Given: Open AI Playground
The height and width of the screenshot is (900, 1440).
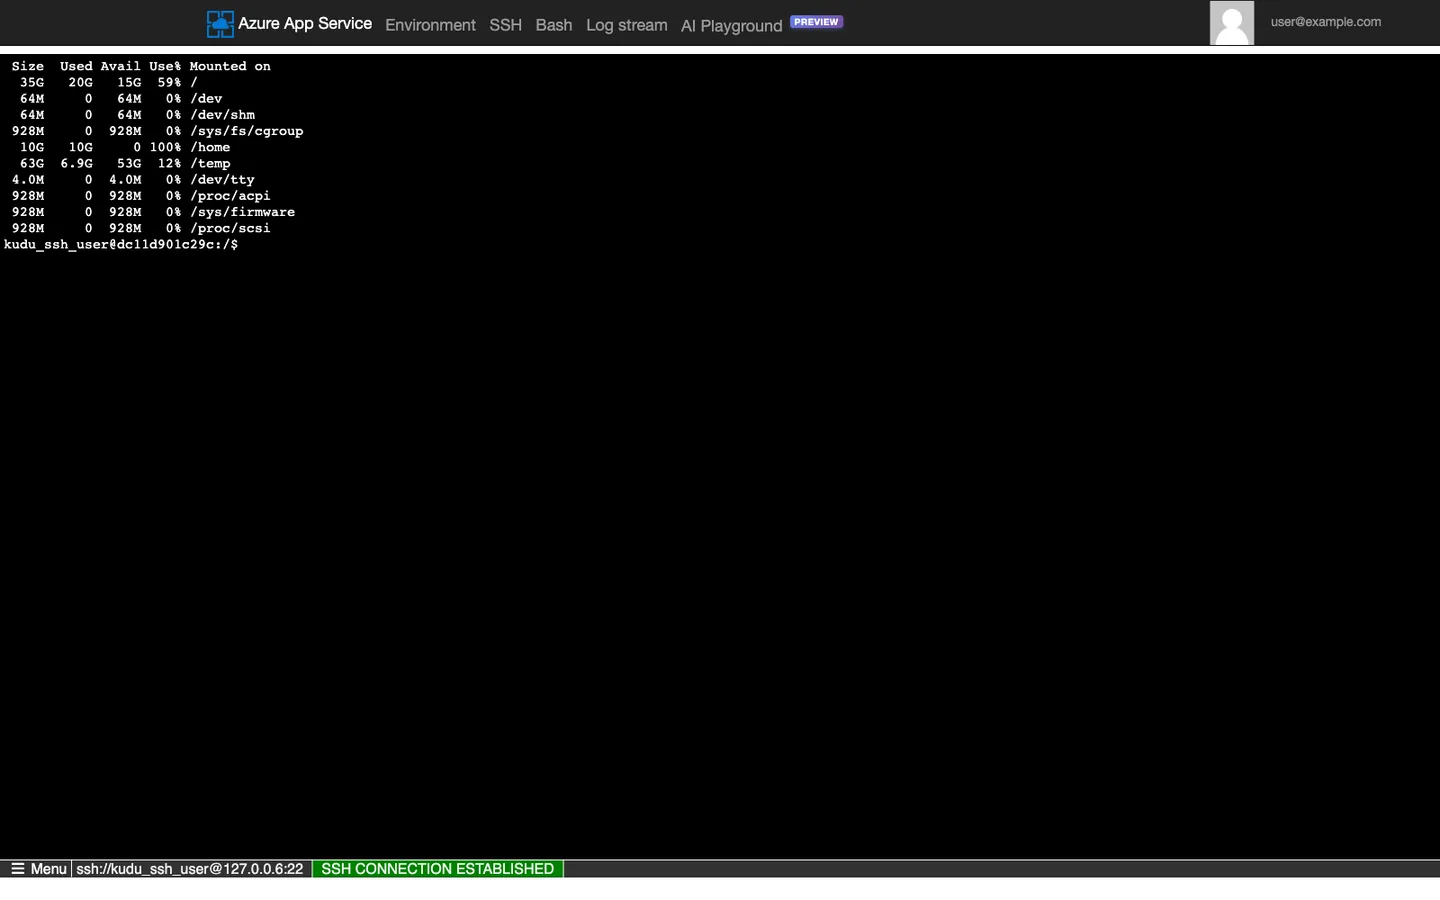Looking at the screenshot, I should [x=731, y=26].
